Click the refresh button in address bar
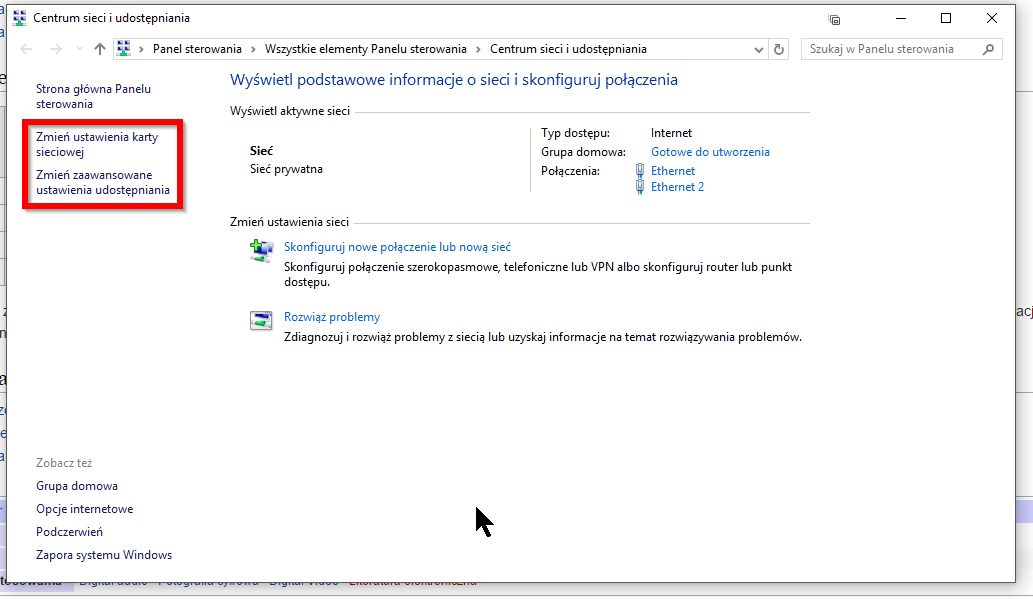Viewport: 1033px width, 599px height. [780, 49]
